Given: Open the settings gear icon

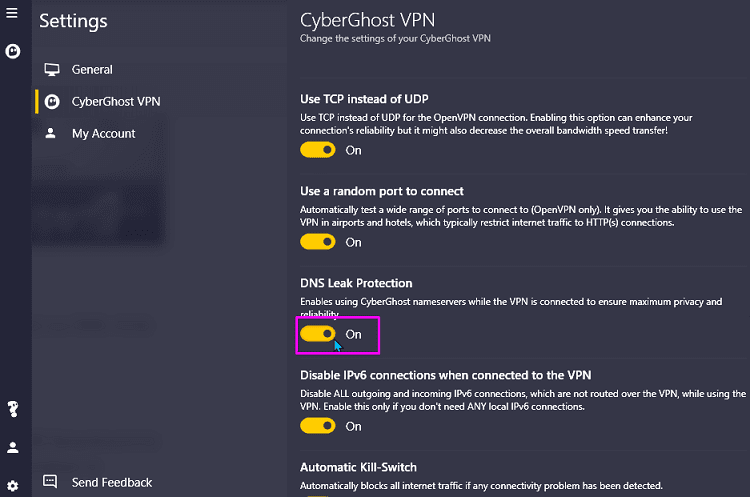Looking at the screenshot, I should point(13,486).
